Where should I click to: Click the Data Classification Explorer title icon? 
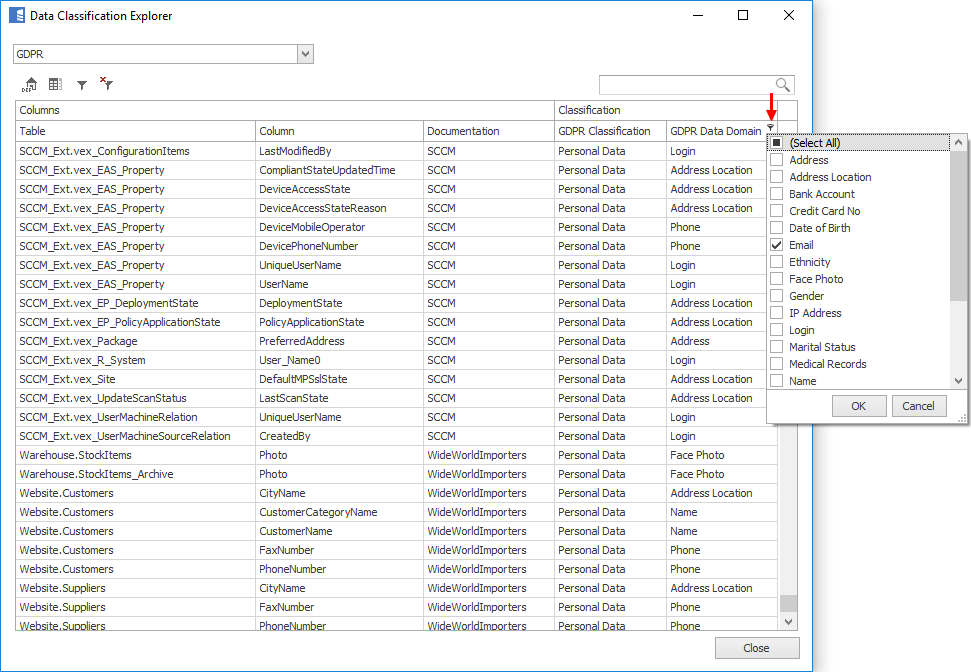click(16, 16)
